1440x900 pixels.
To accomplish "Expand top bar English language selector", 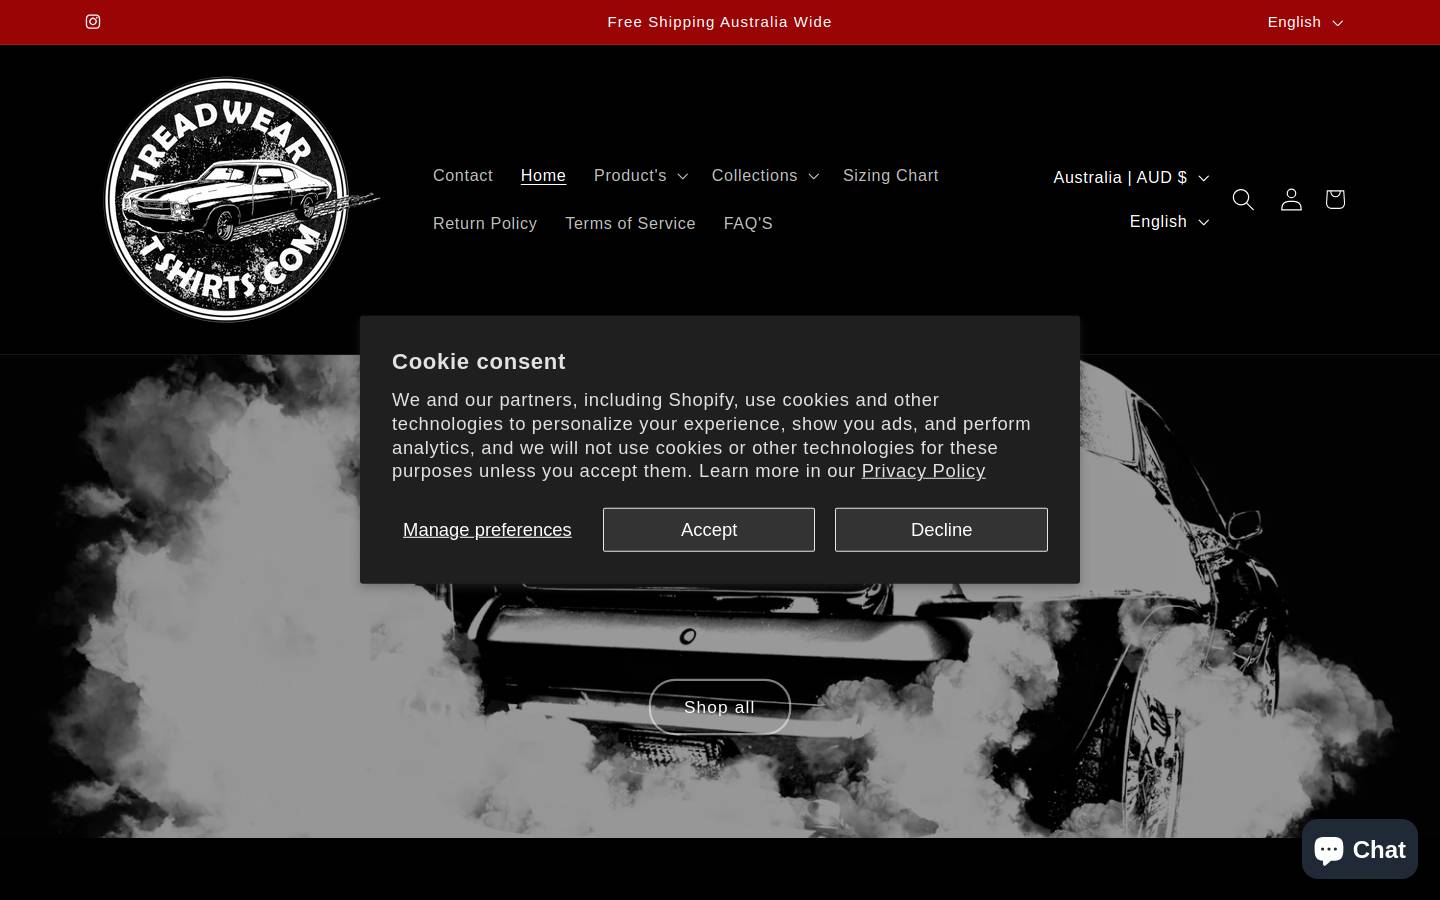I will [x=1305, y=22].
